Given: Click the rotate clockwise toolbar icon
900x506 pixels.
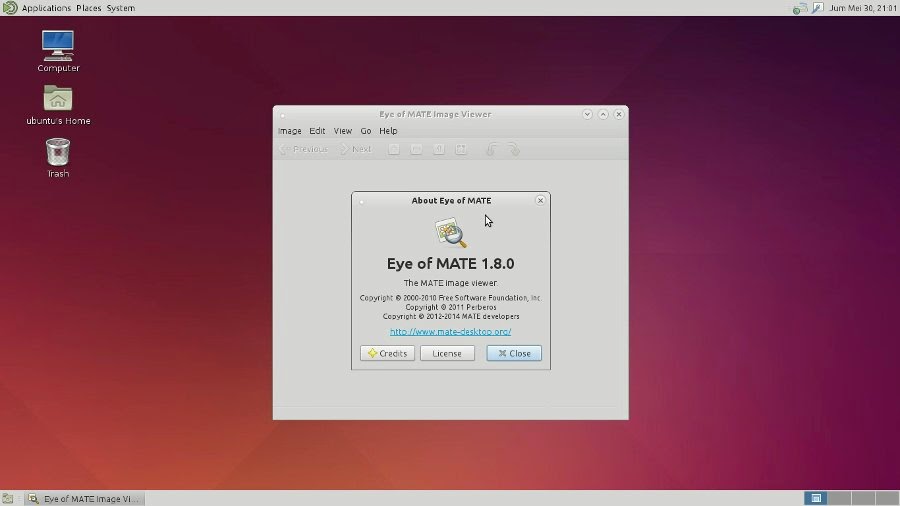Looking at the screenshot, I should click(513, 149).
